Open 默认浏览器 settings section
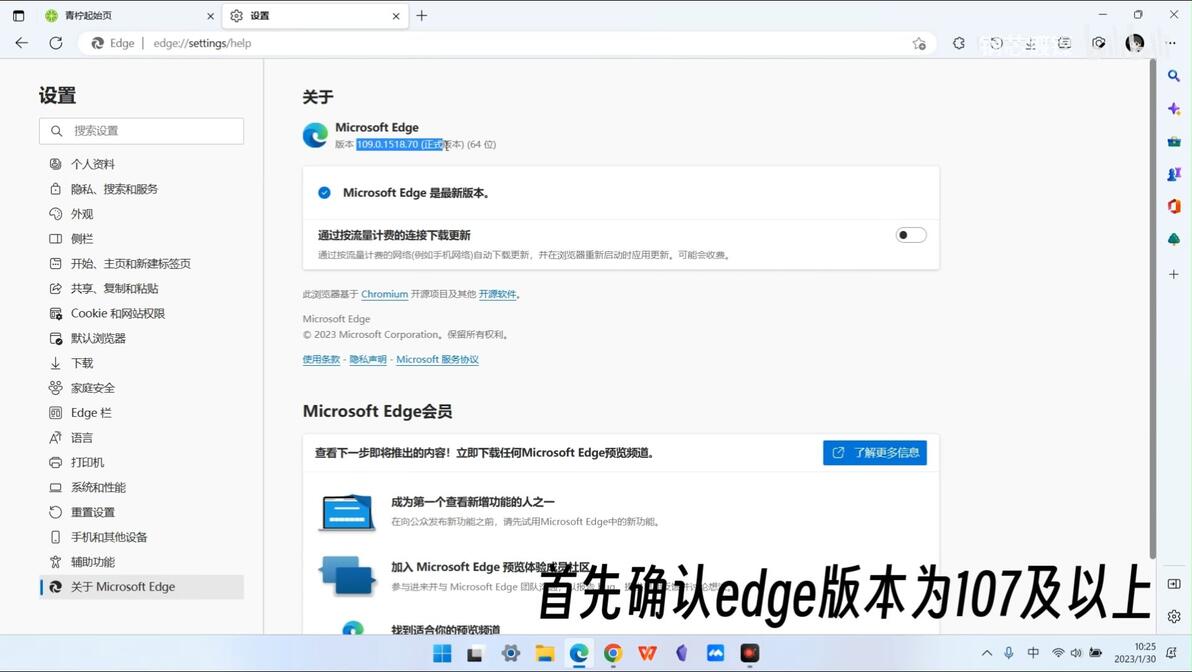This screenshot has width=1192, height=672. (x=141, y=338)
